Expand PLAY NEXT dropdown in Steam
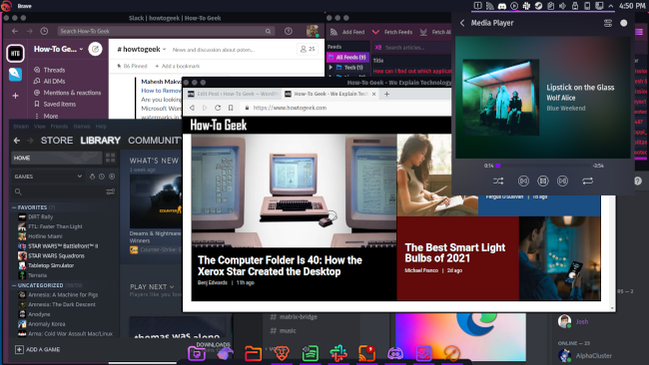Image resolution: width=649 pixels, height=365 pixels. [152, 287]
